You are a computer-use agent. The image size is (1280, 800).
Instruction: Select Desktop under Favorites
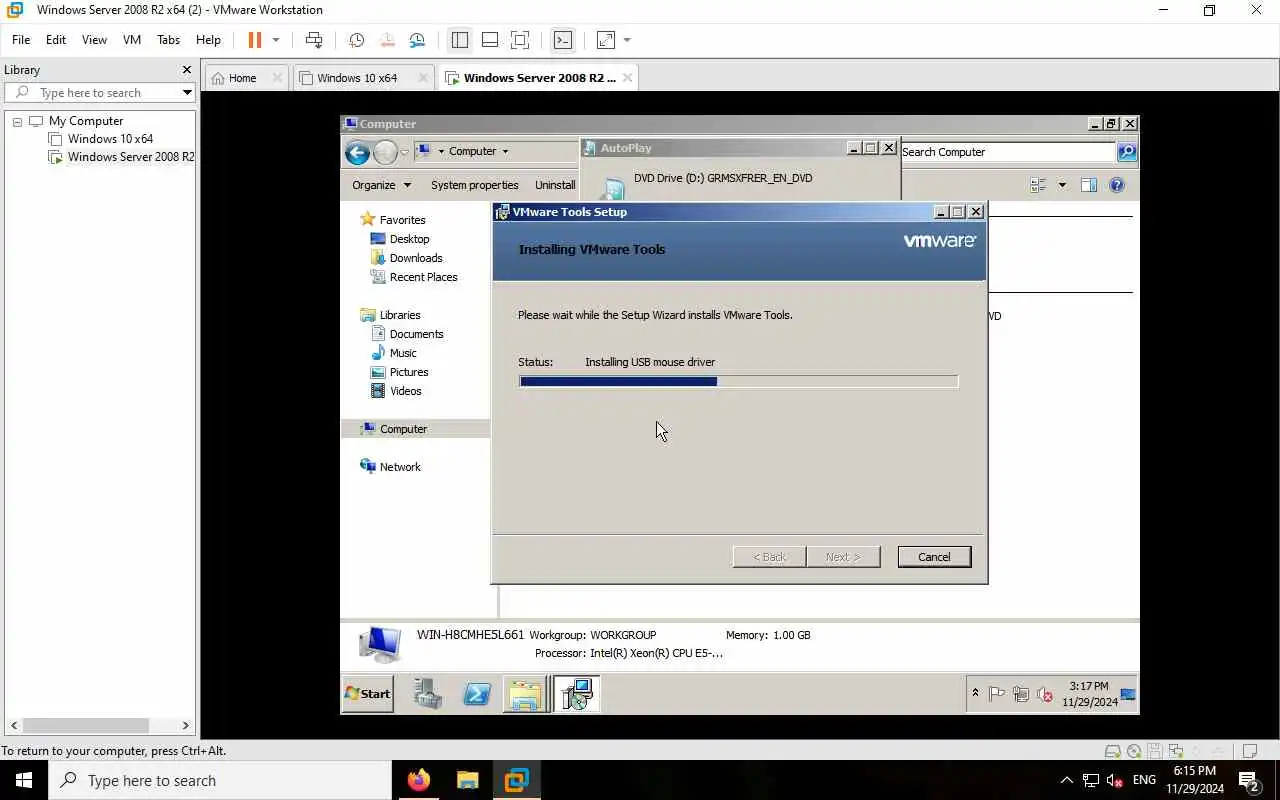click(400, 239)
